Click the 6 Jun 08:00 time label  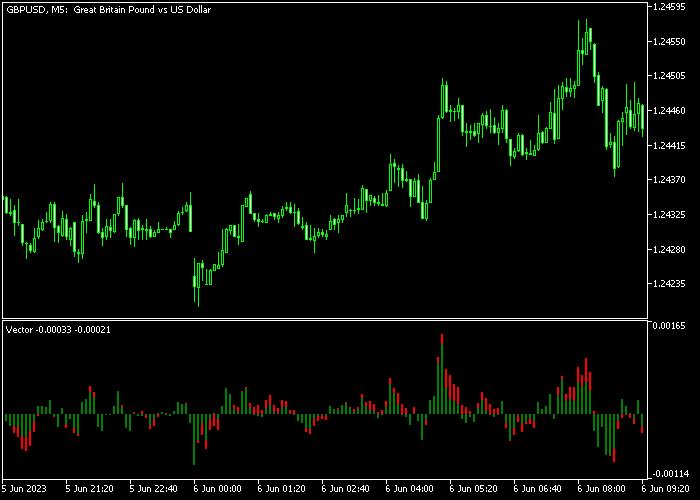602,489
